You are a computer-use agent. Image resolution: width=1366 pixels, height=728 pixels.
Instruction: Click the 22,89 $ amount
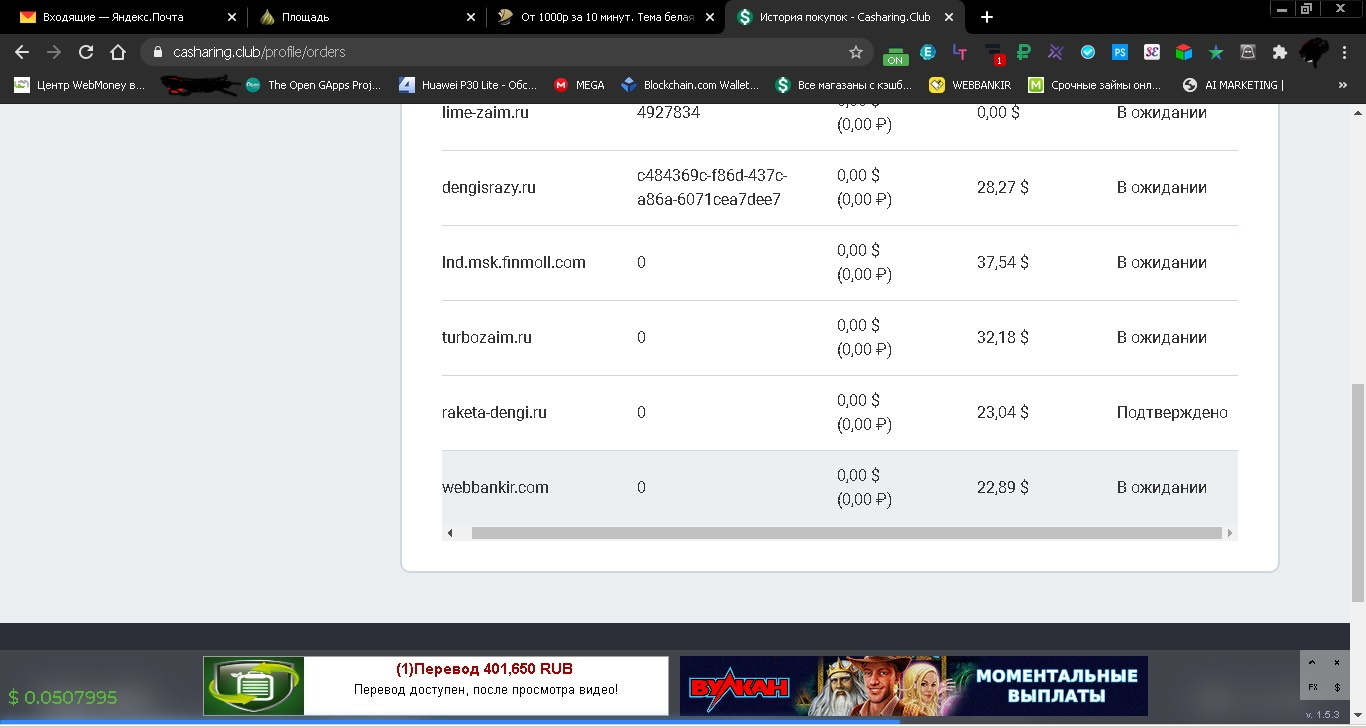click(x=1002, y=488)
